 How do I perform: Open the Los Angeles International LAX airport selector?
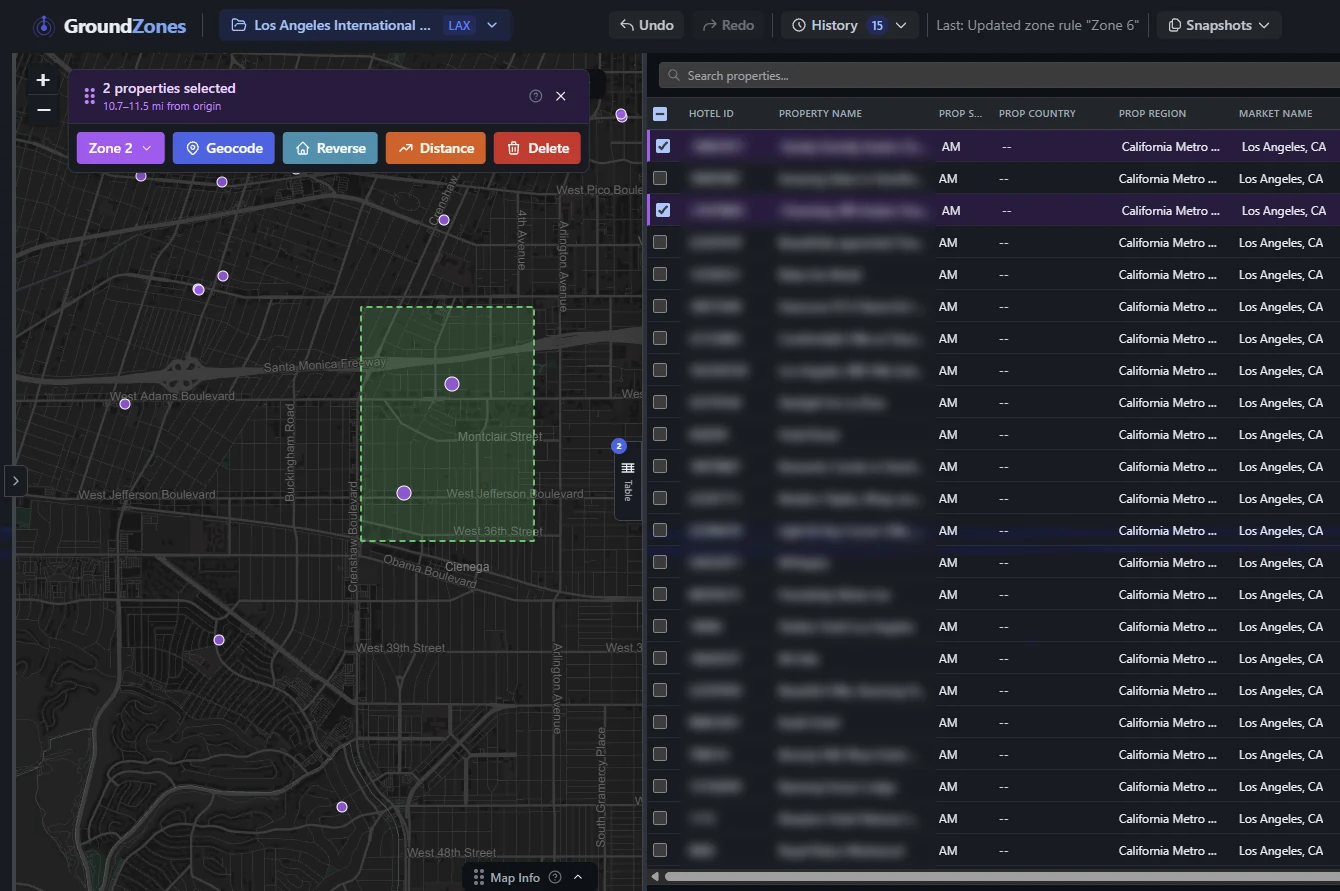(x=365, y=25)
